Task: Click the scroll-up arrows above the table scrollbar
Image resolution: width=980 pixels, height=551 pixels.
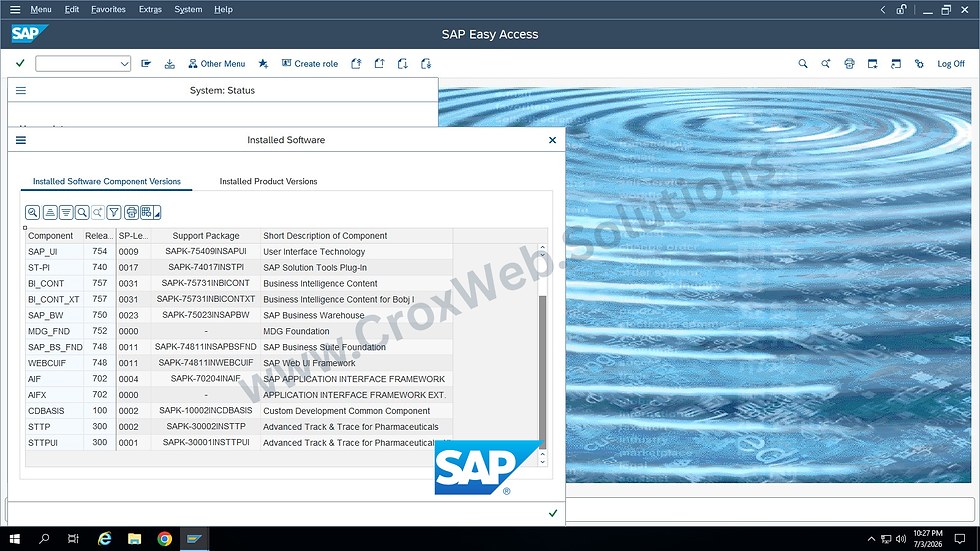Action: [542, 252]
